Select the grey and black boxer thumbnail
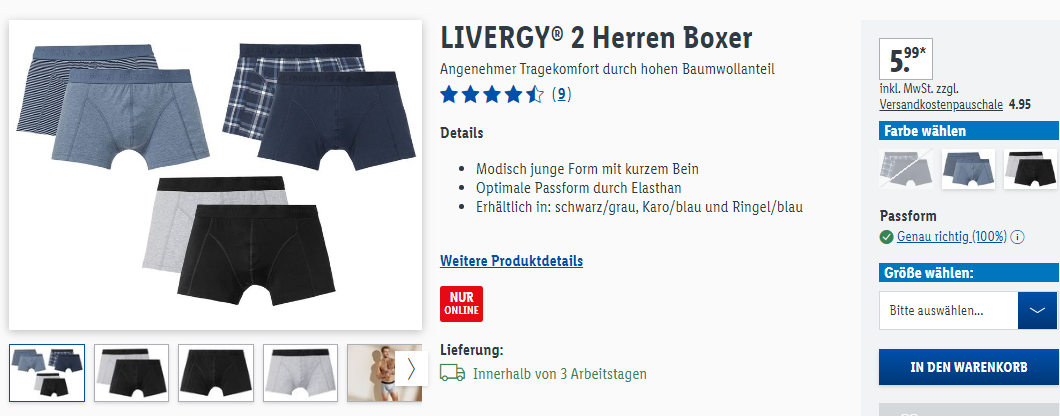The width and height of the screenshot is (1060, 416). click(x=131, y=373)
